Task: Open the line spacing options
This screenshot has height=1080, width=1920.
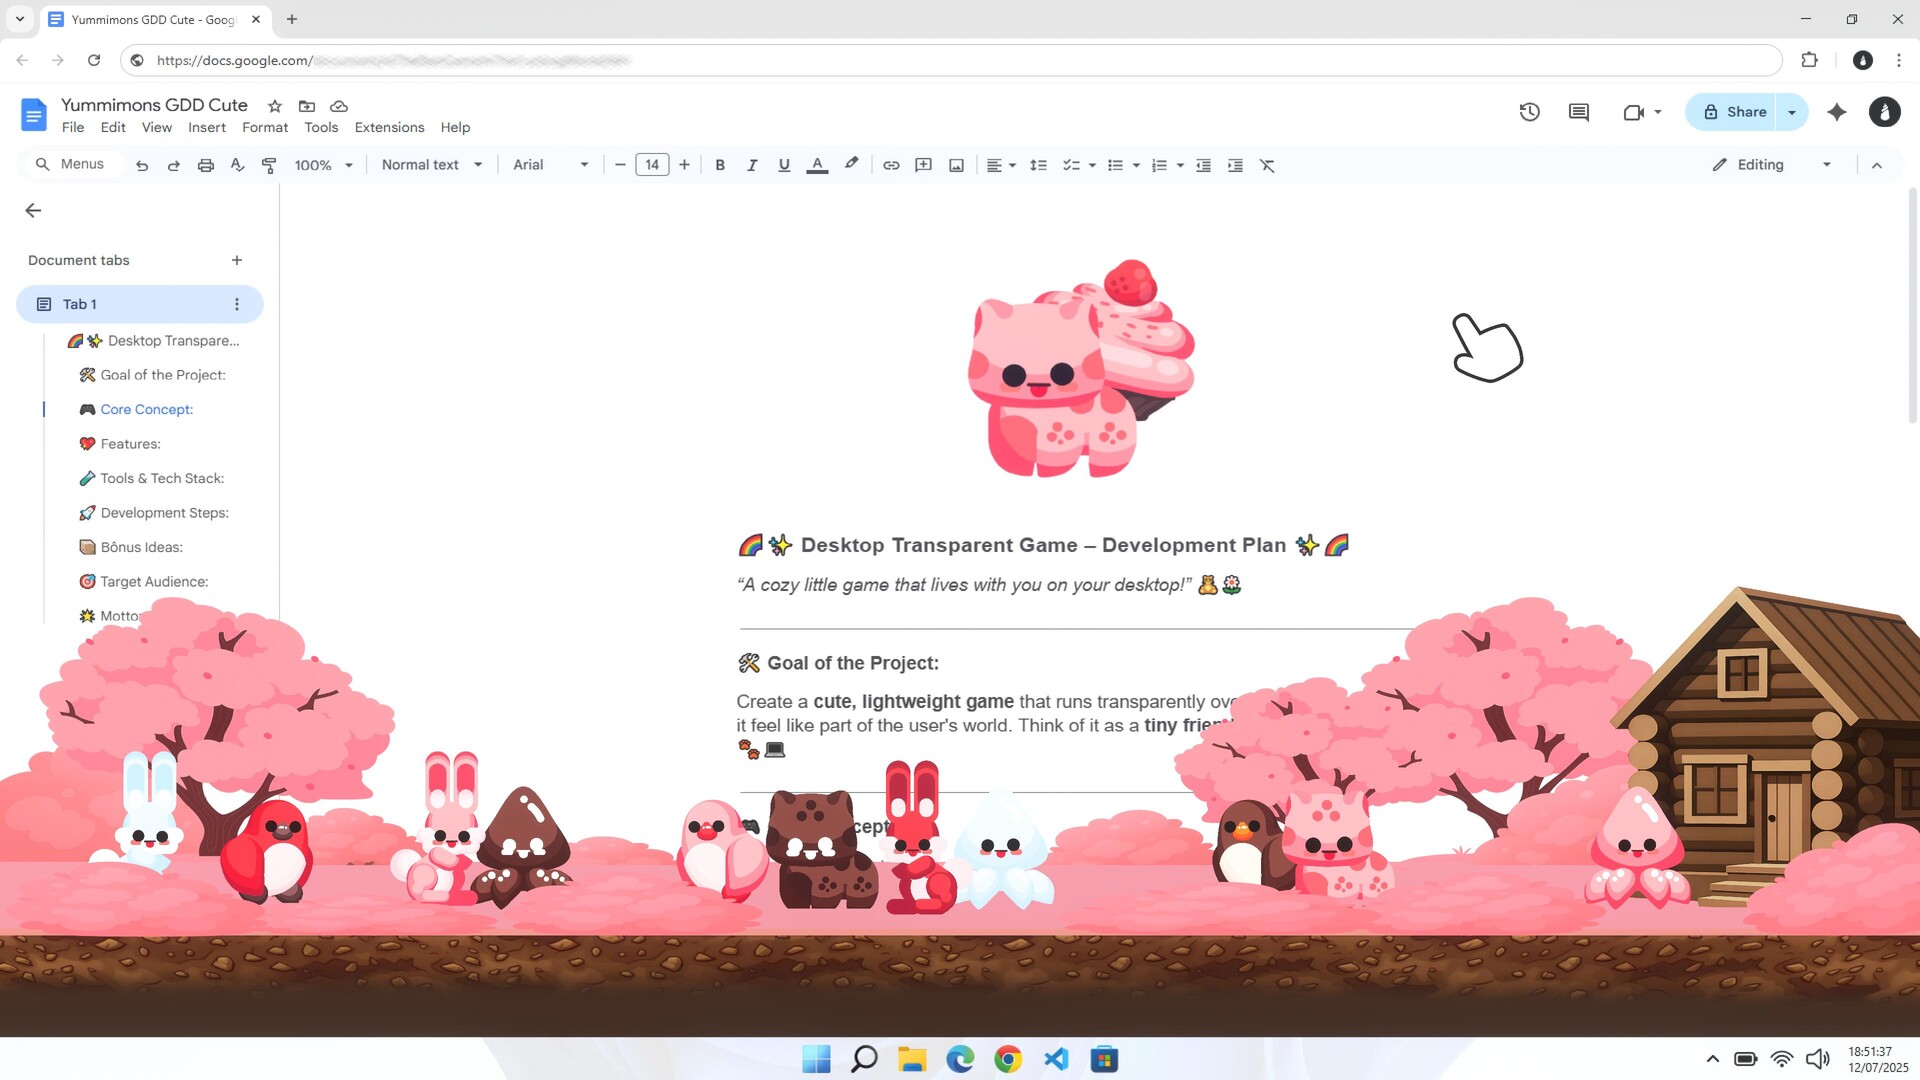Action: click(1038, 165)
